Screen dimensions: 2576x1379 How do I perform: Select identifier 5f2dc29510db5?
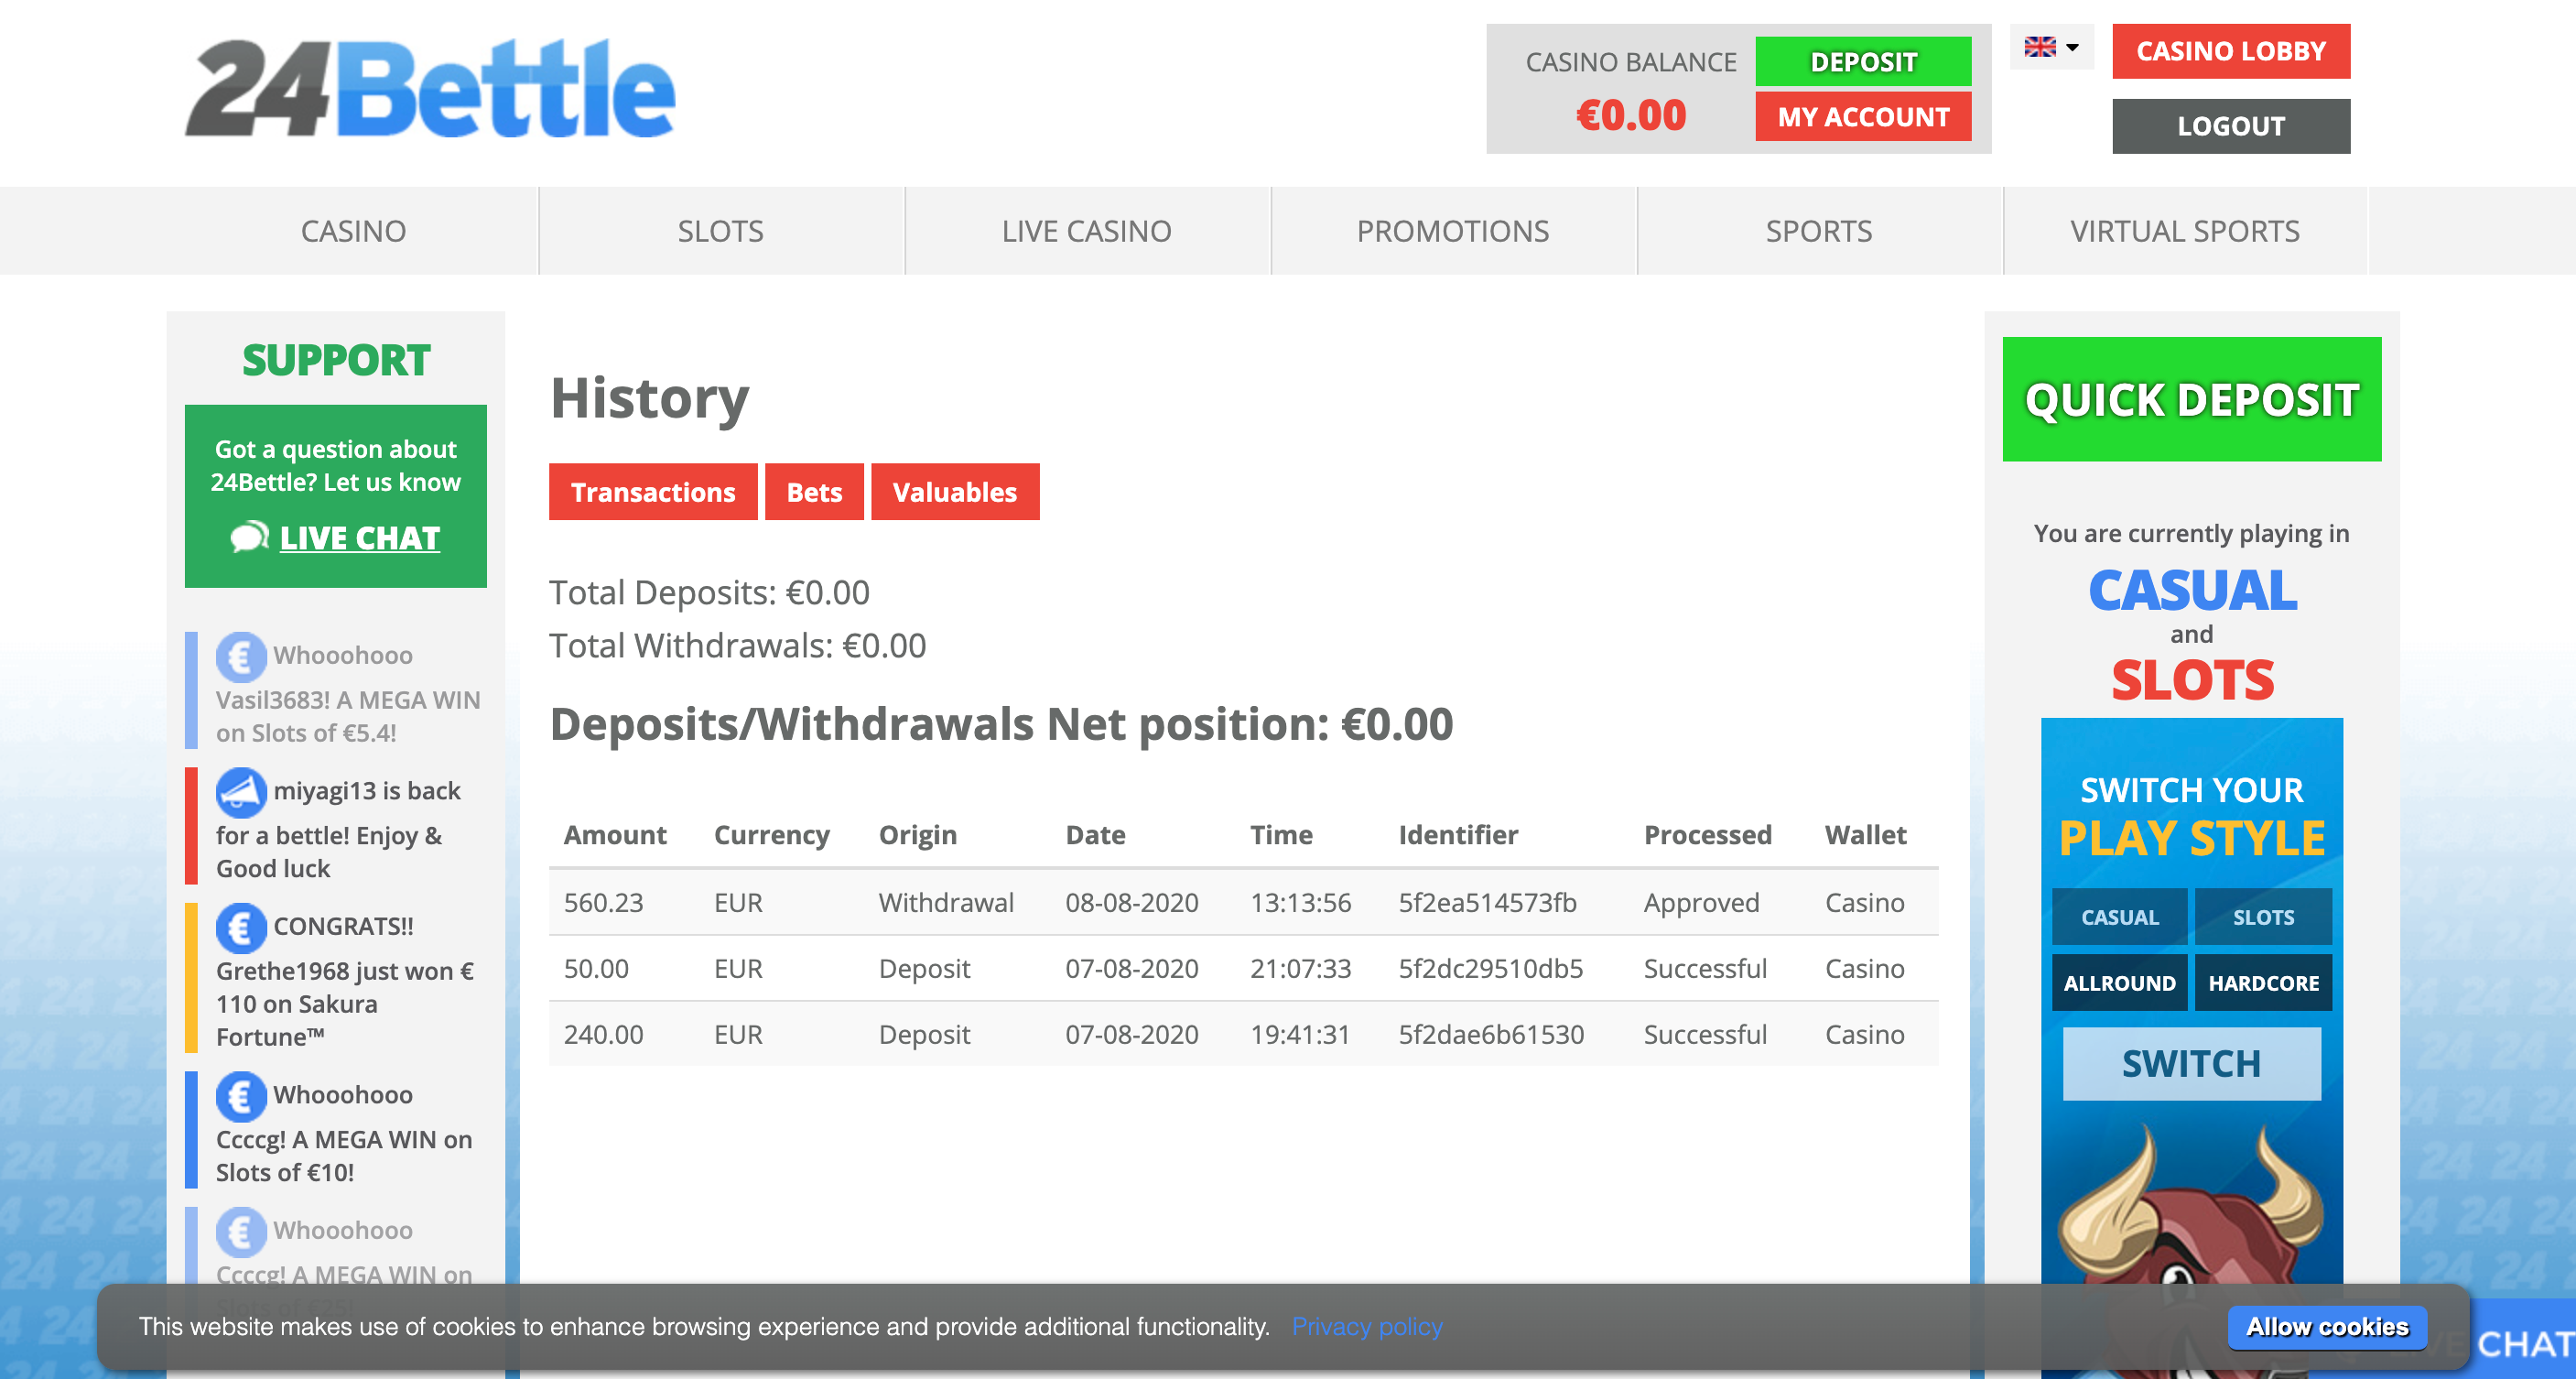point(1490,969)
